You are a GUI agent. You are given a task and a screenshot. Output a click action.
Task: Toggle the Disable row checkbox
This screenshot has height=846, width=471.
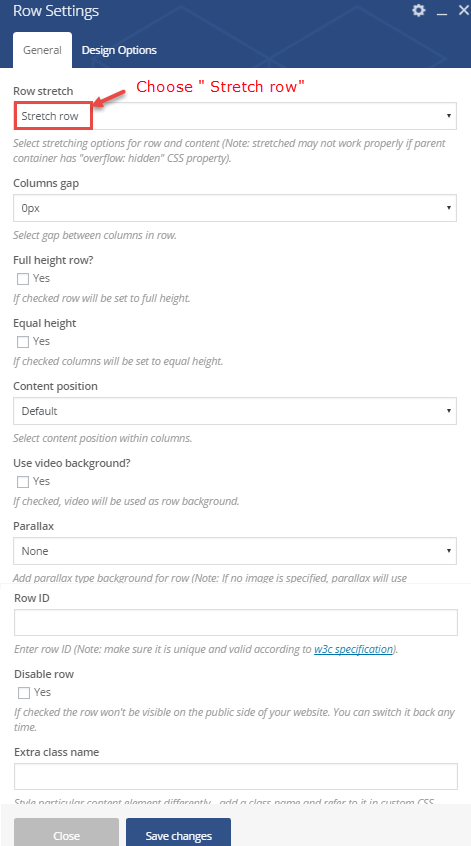[24, 692]
